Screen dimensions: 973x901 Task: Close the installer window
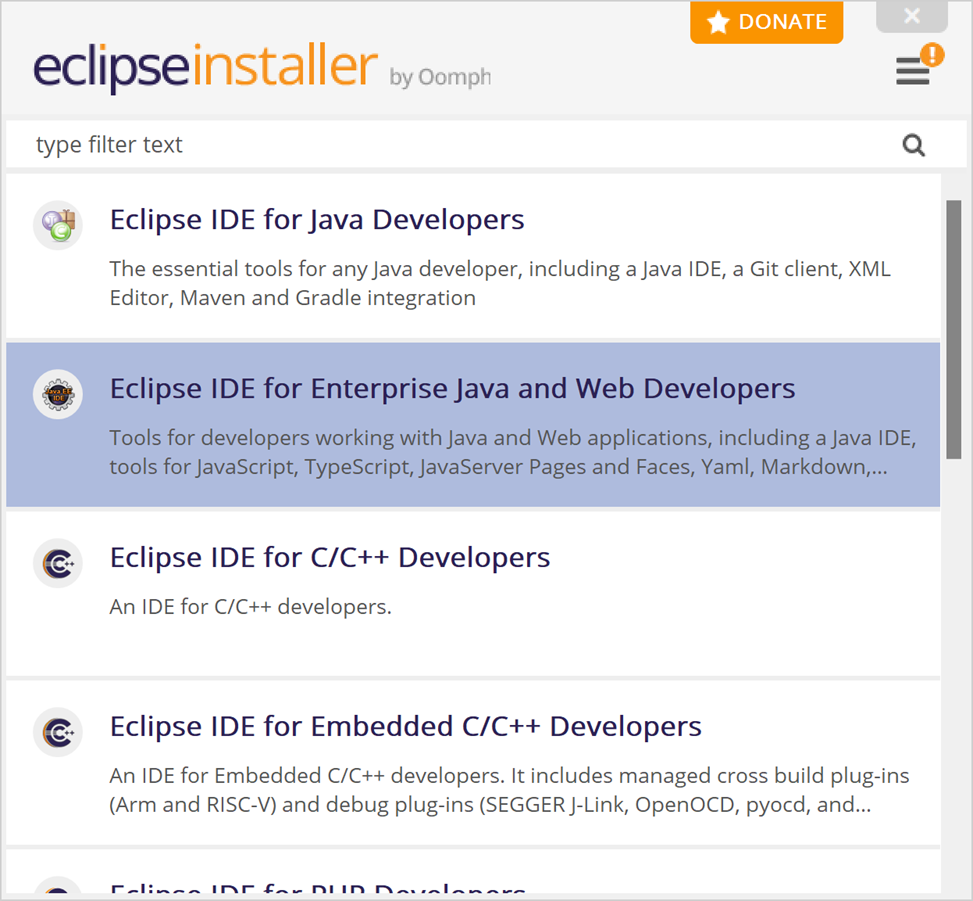(x=912, y=16)
